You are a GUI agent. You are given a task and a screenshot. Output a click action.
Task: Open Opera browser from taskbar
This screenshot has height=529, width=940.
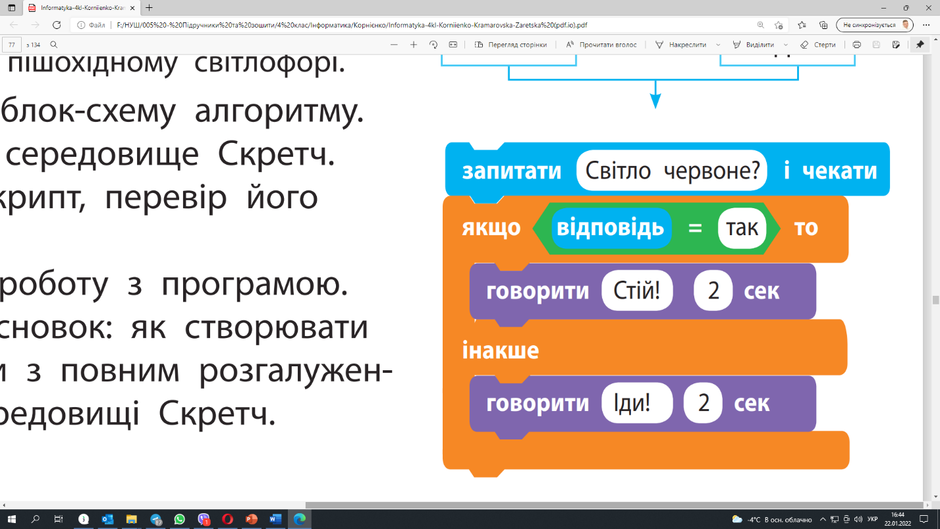pos(227,519)
